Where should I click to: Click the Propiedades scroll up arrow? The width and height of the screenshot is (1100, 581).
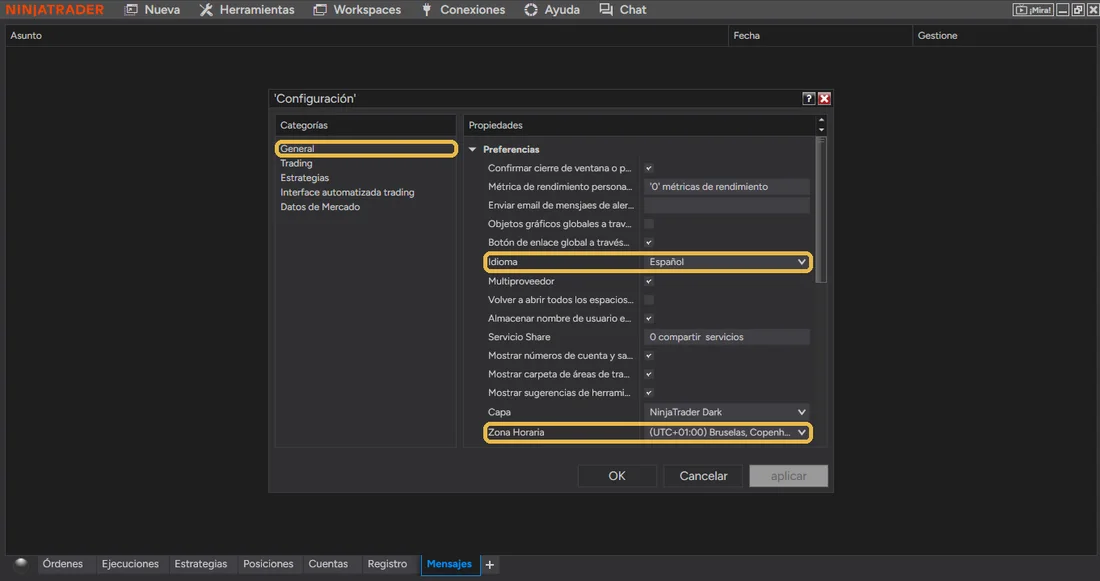(x=821, y=121)
